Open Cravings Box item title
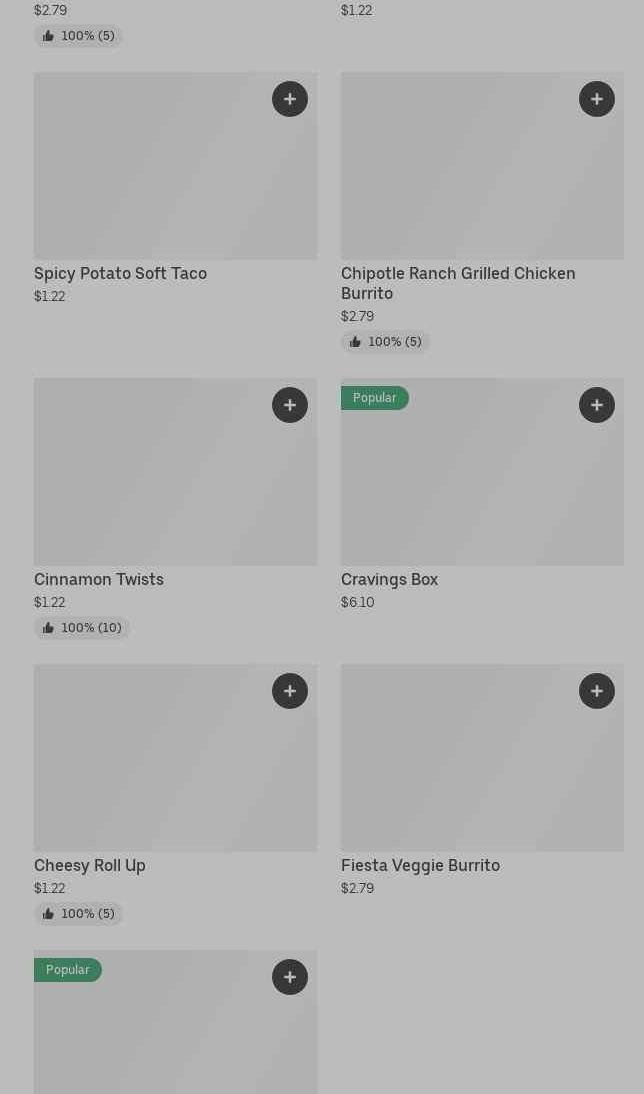Image resolution: width=644 pixels, height=1094 pixels. [x=389, y=580]
